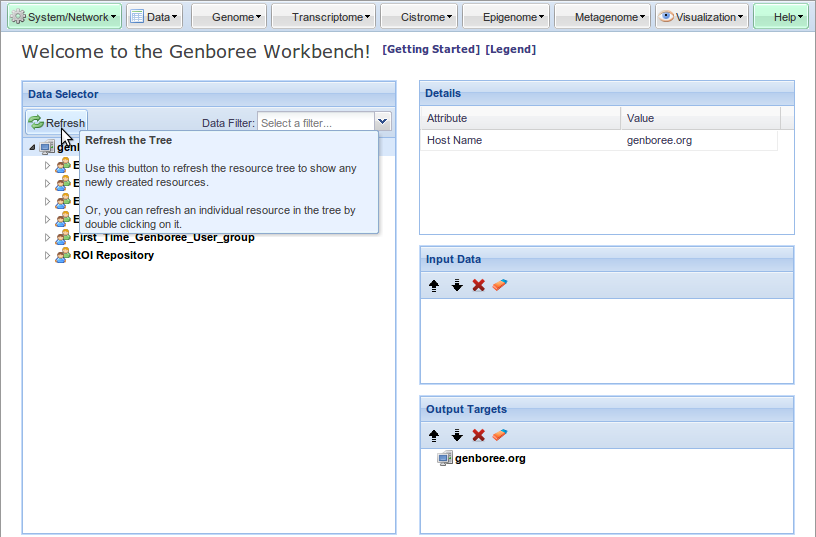Click the Data Filter input field
Viewport: 816px width, 537px height.
pyautogui.click(x=315, y=122)
